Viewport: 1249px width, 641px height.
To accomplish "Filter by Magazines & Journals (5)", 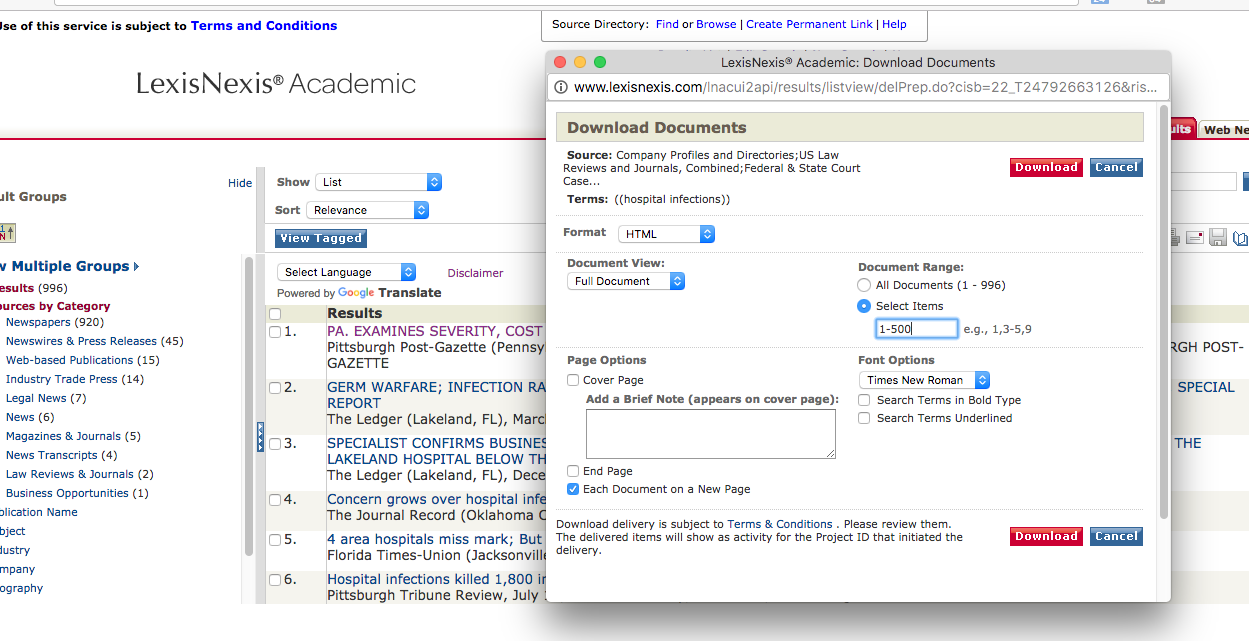I will coord(73,437).
